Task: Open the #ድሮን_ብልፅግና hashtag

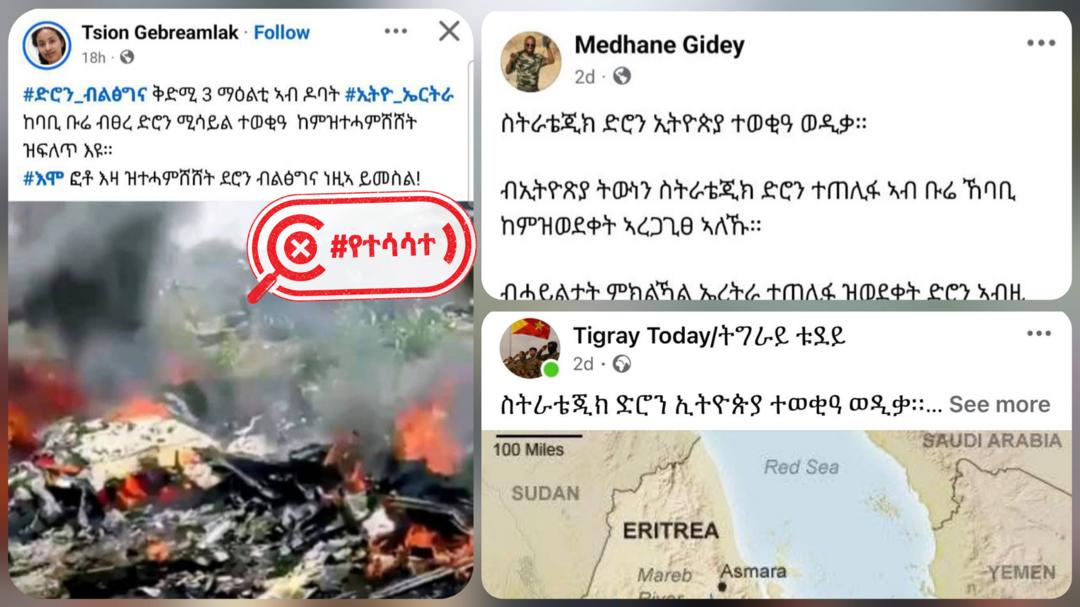Action: point(85,94)
